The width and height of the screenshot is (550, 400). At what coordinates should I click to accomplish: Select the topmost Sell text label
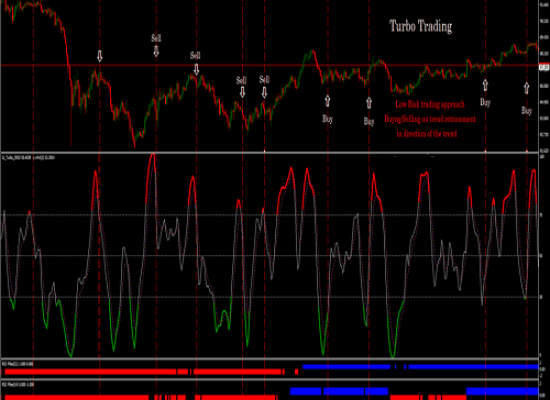pos(156,38)
